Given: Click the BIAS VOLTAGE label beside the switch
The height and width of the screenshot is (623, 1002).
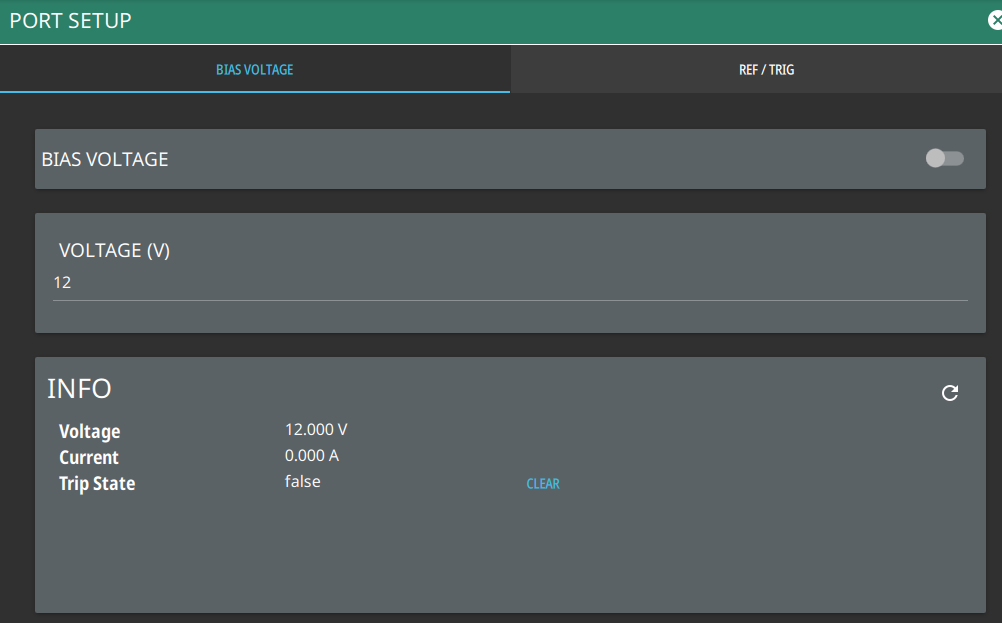Looking at the screenshot, I should (x=105, y=159).
